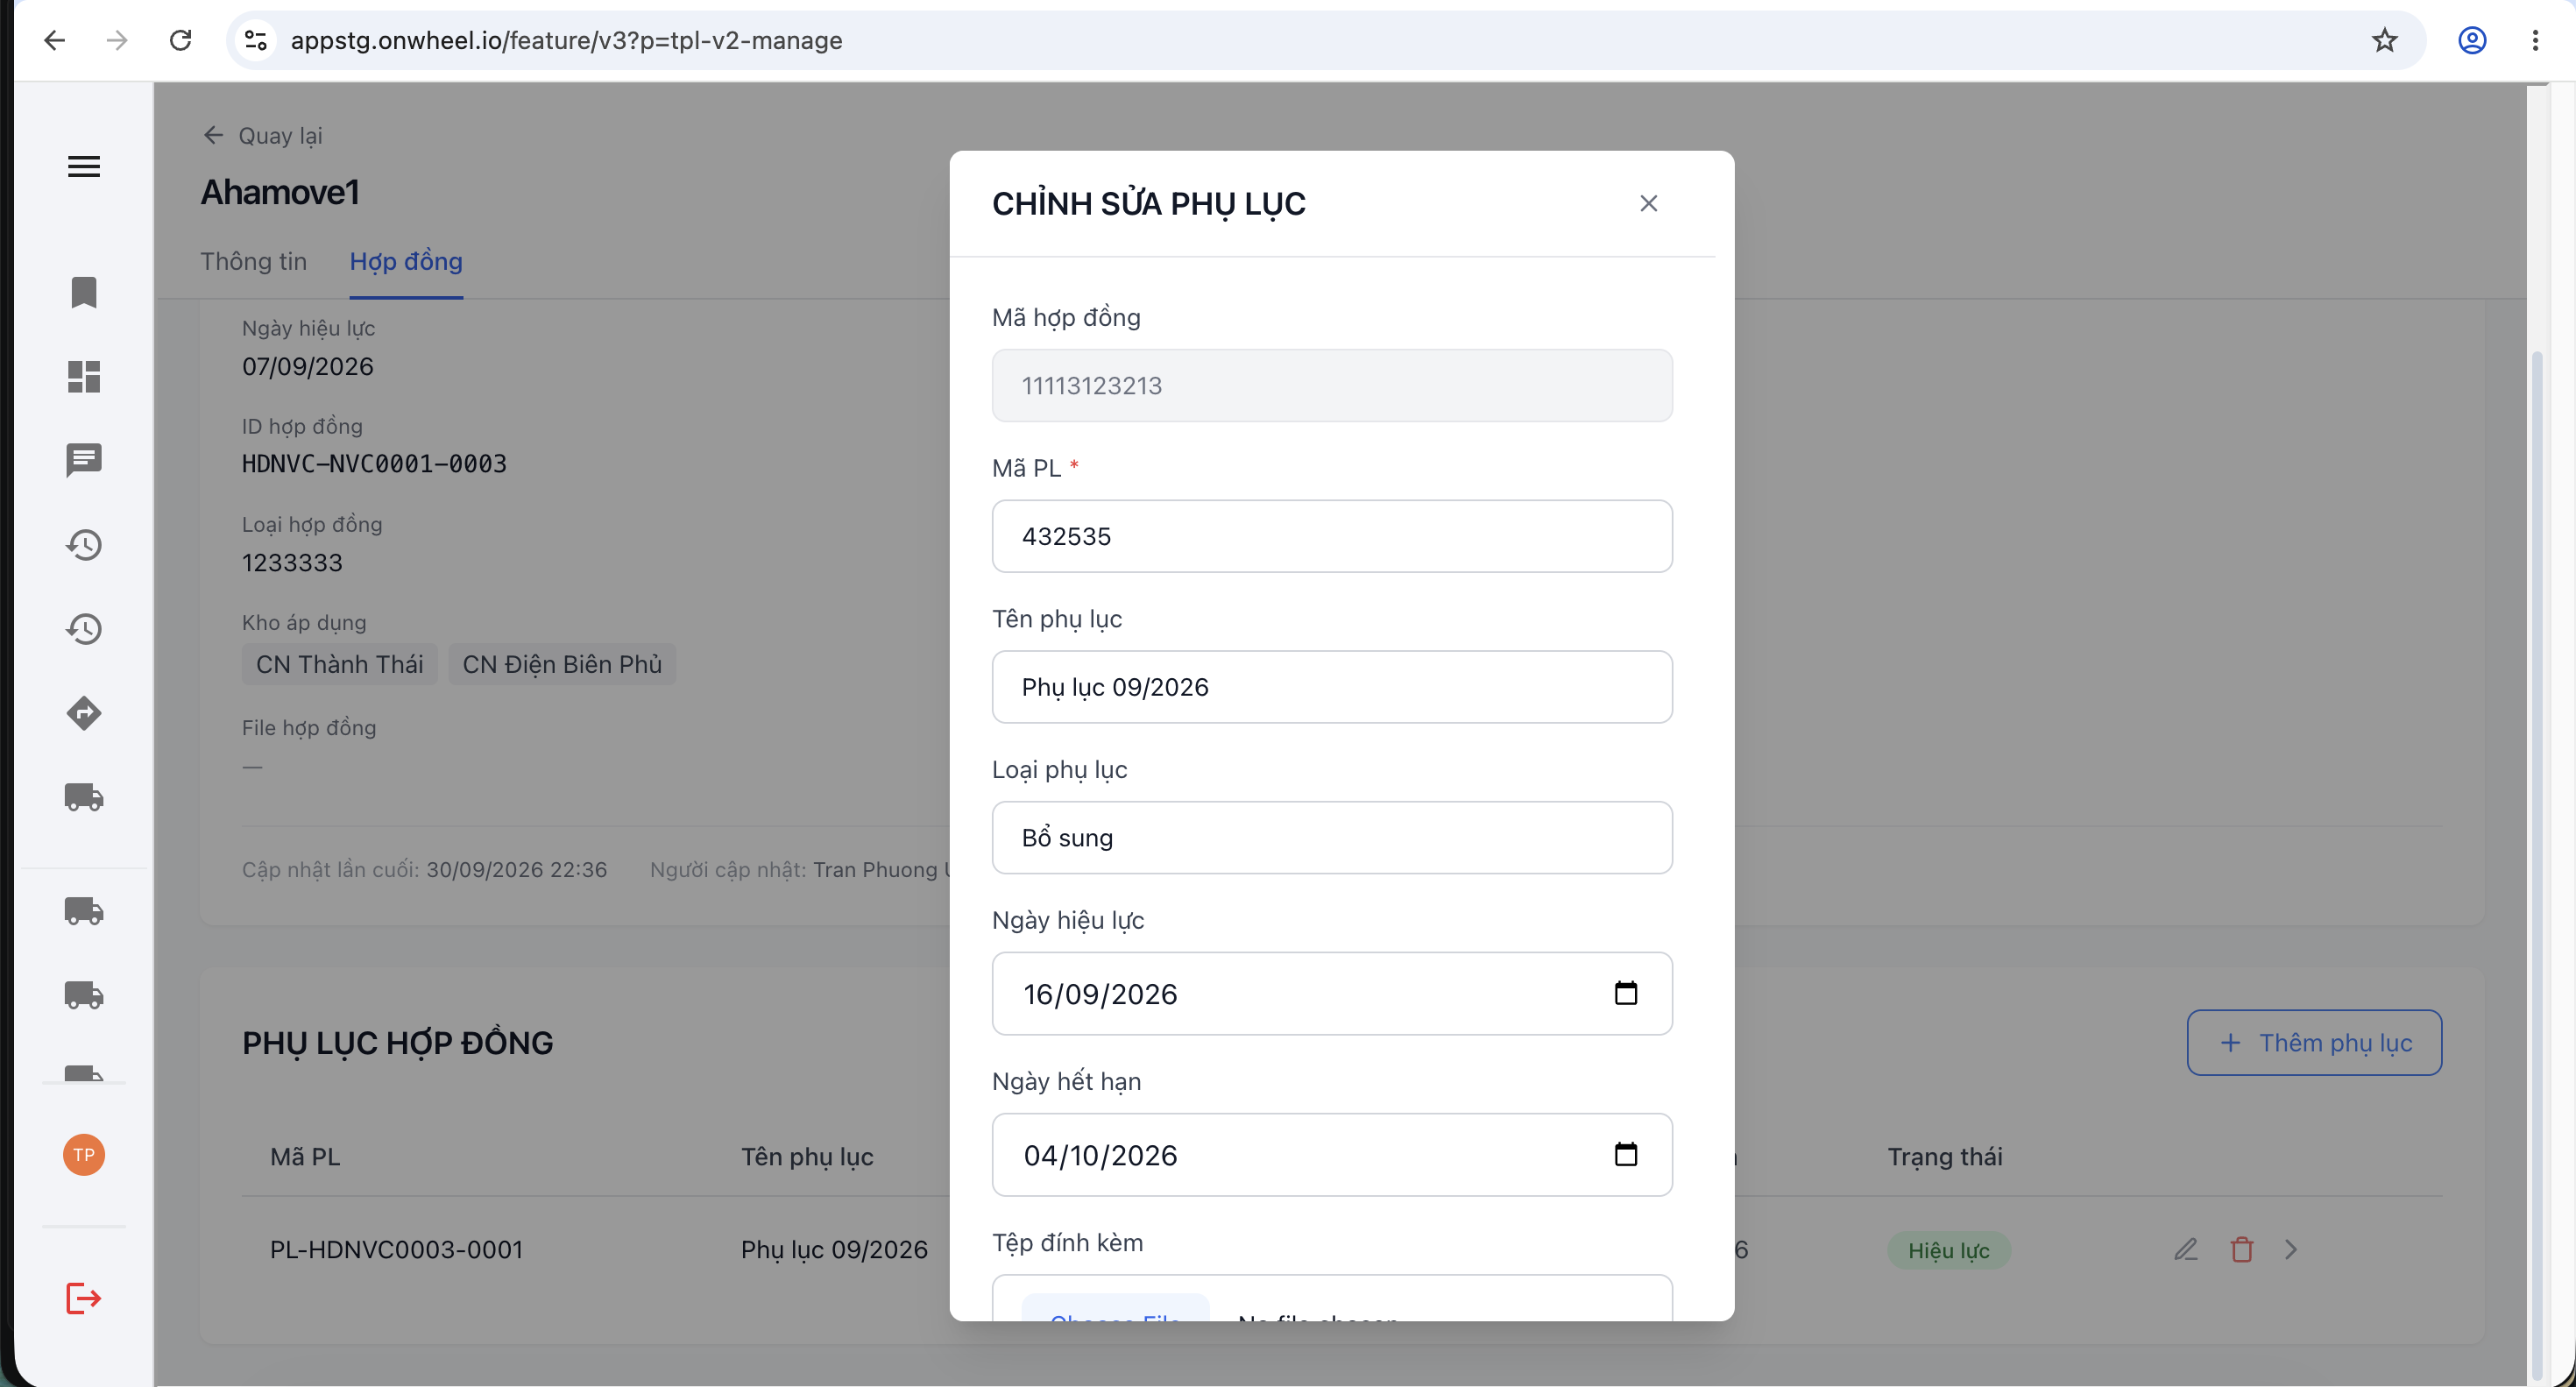Click the Thêm phụ lục button
2576x1387 pixels.
pos(2314,1042)
